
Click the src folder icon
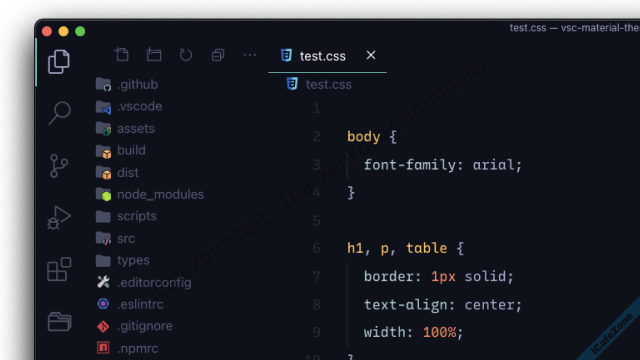click(x=103, y=238)
